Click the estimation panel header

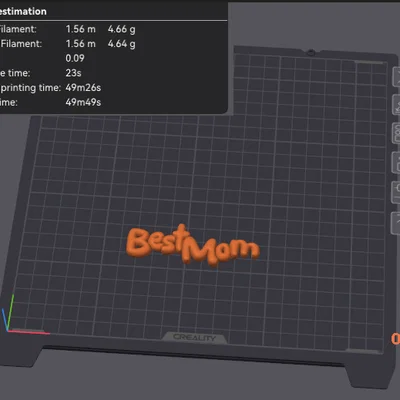[x=23, y=11]
